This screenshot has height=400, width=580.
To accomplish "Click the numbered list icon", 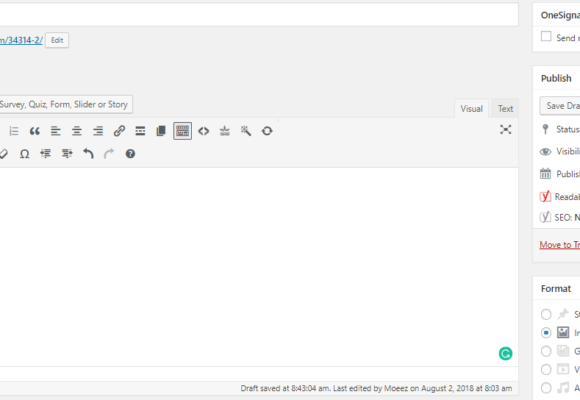I will [x=14, y=131].
